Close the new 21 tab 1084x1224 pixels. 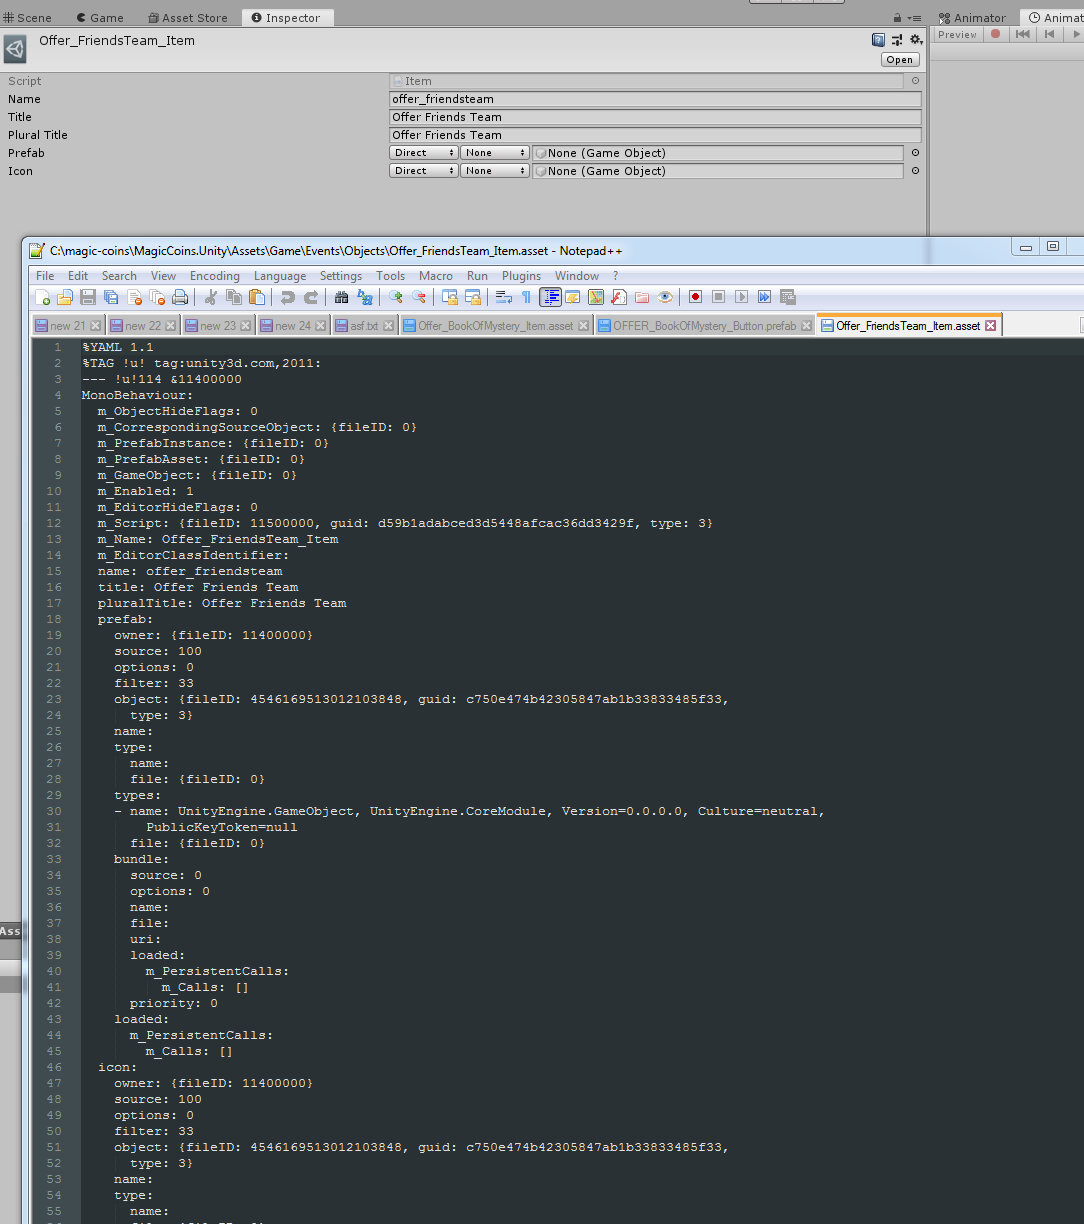pyautogui.click(x=95, y=326)
